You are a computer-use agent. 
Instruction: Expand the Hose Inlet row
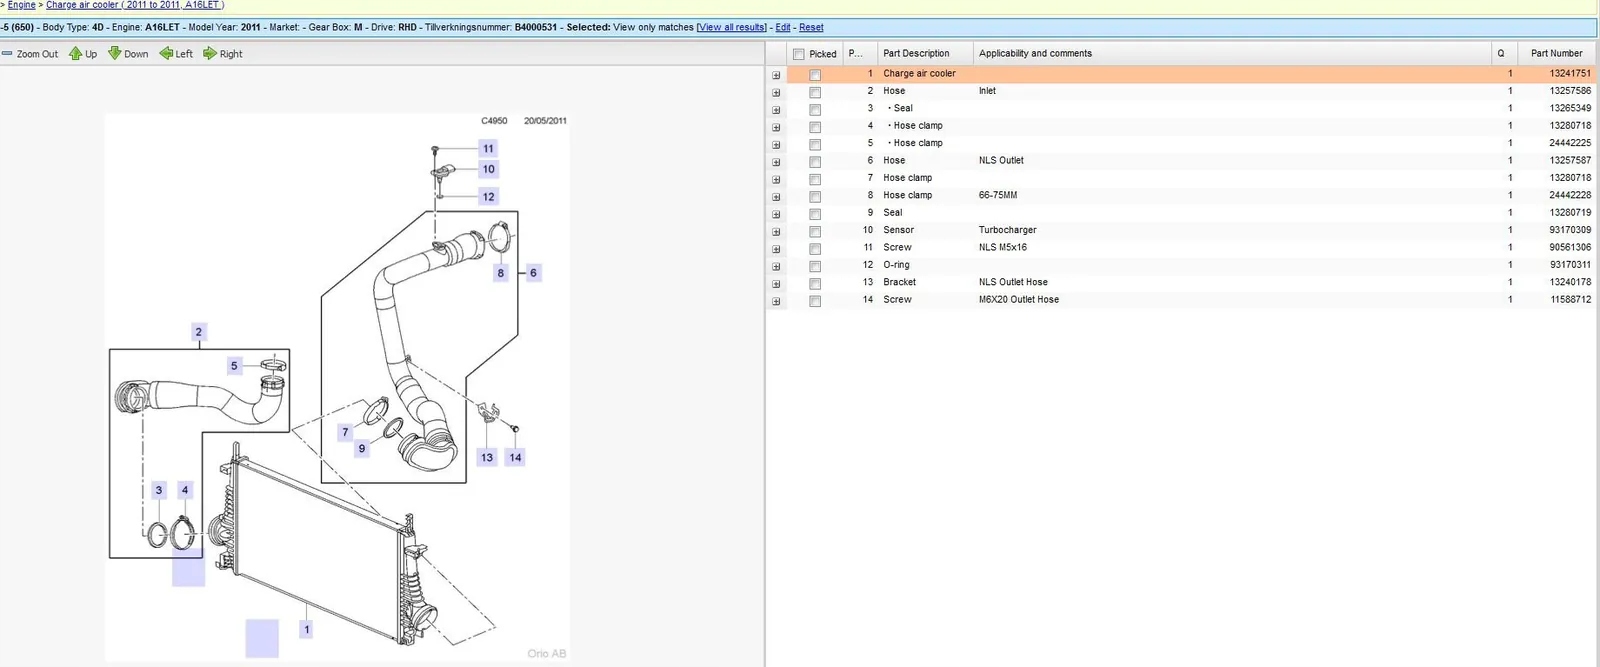[776, 92]
